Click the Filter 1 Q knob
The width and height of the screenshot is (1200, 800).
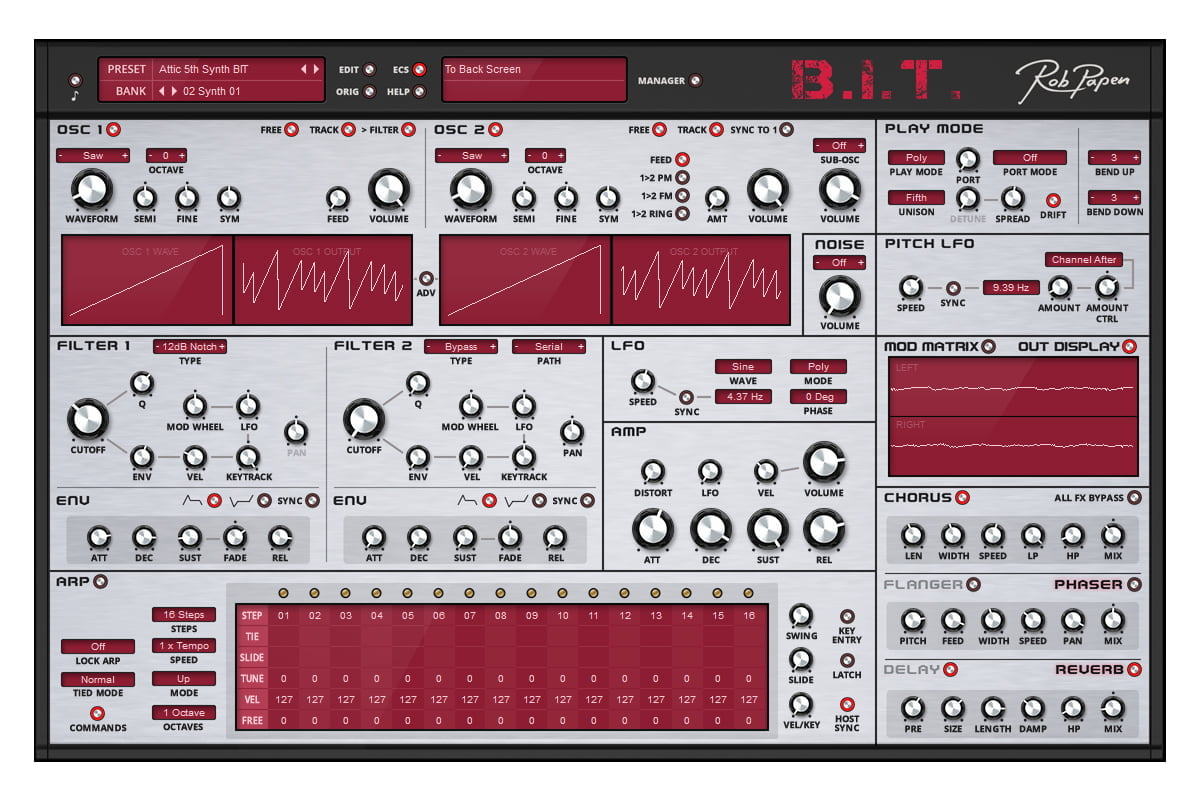141,382
